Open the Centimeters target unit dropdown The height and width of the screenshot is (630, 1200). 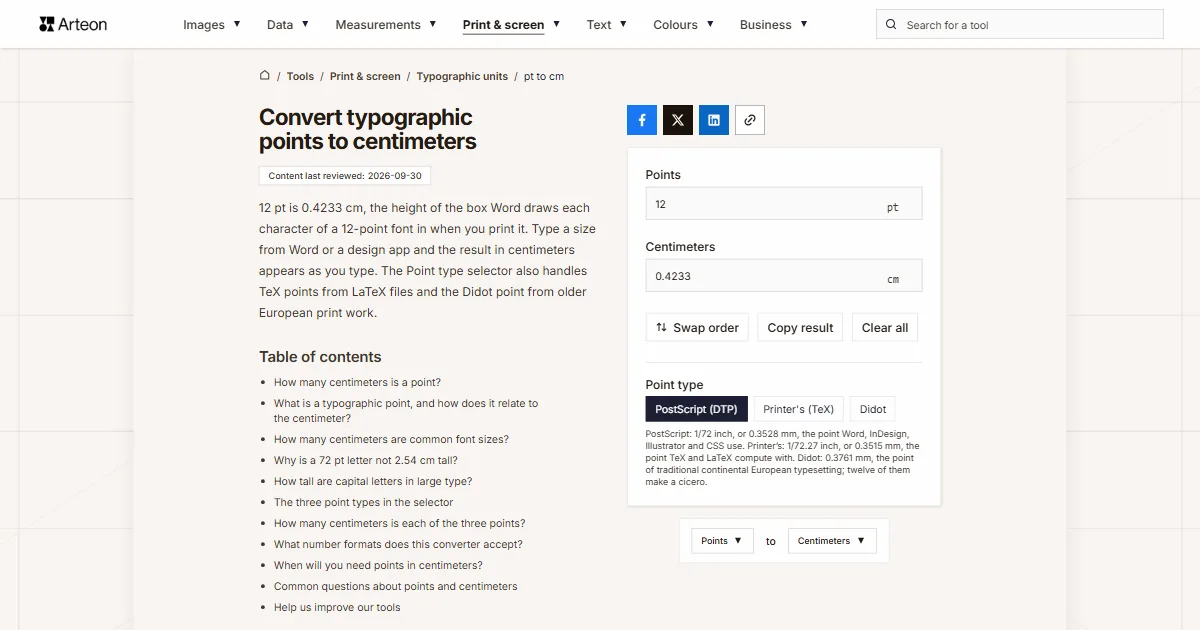[x=832, y=541]
